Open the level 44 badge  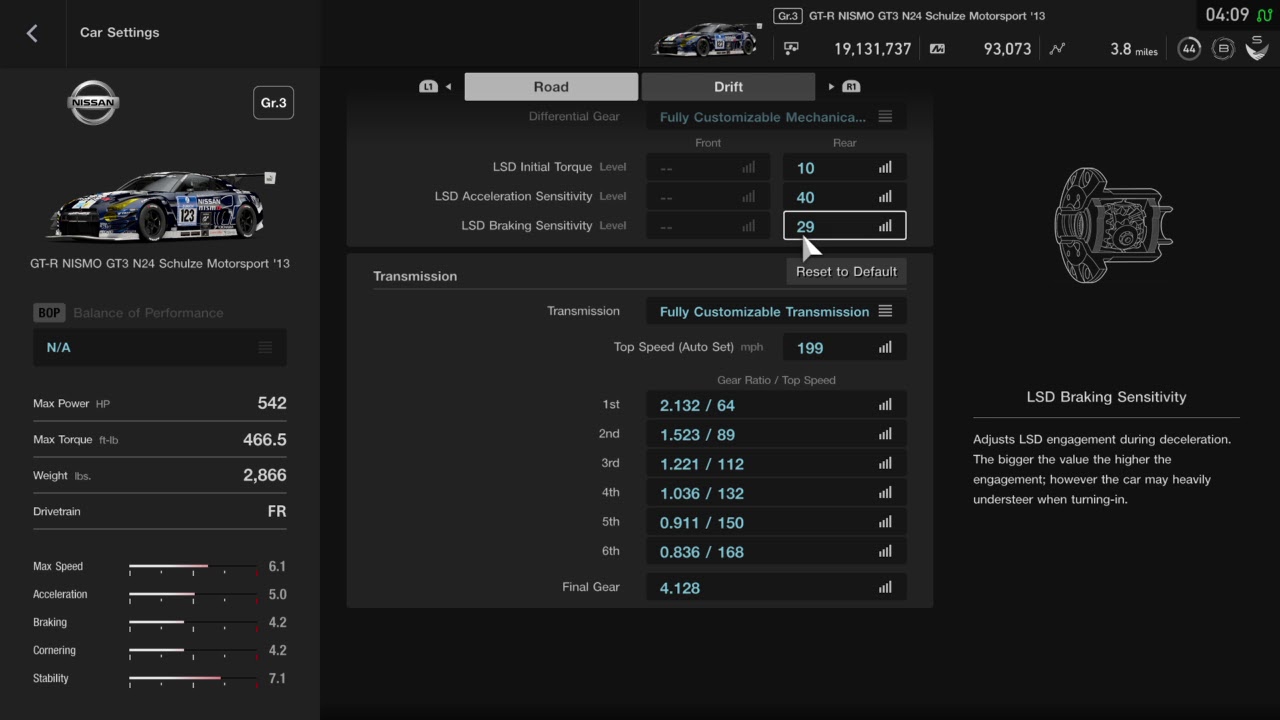[1189, 49]
